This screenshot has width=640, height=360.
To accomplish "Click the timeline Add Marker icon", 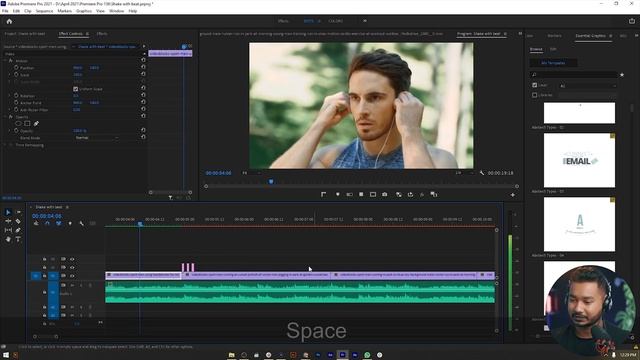I will pyautogui.click(x=70, y=223).
